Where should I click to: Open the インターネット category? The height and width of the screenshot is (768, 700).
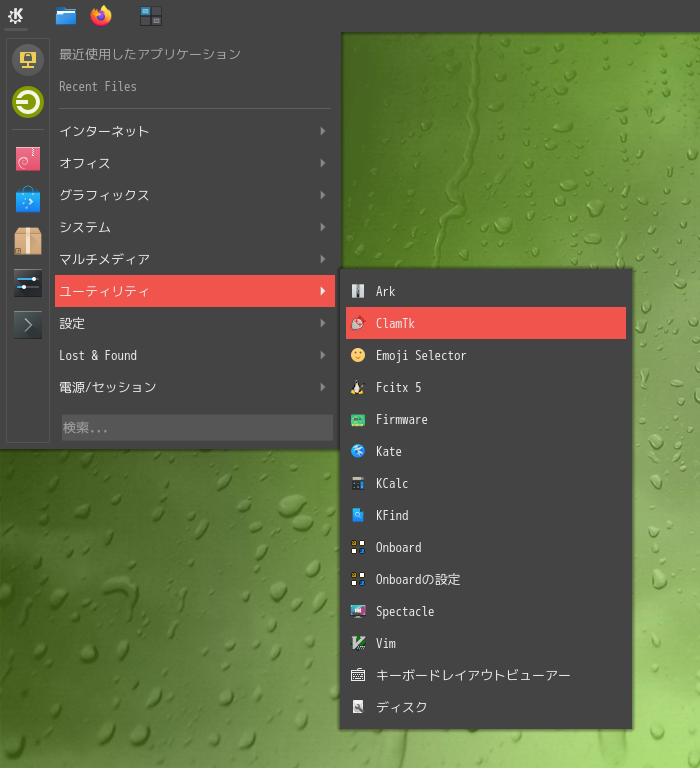[194, 131]
